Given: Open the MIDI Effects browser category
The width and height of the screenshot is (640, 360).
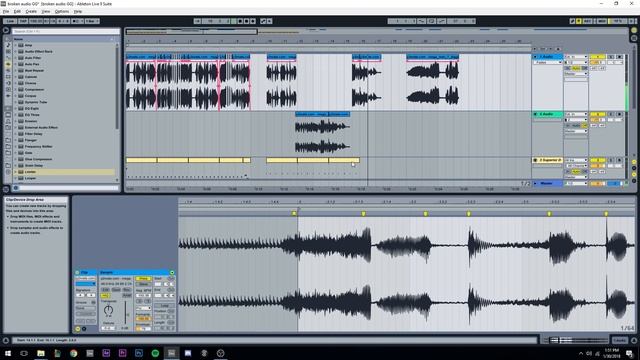Looking at the screenshot, I should (8, 70).
